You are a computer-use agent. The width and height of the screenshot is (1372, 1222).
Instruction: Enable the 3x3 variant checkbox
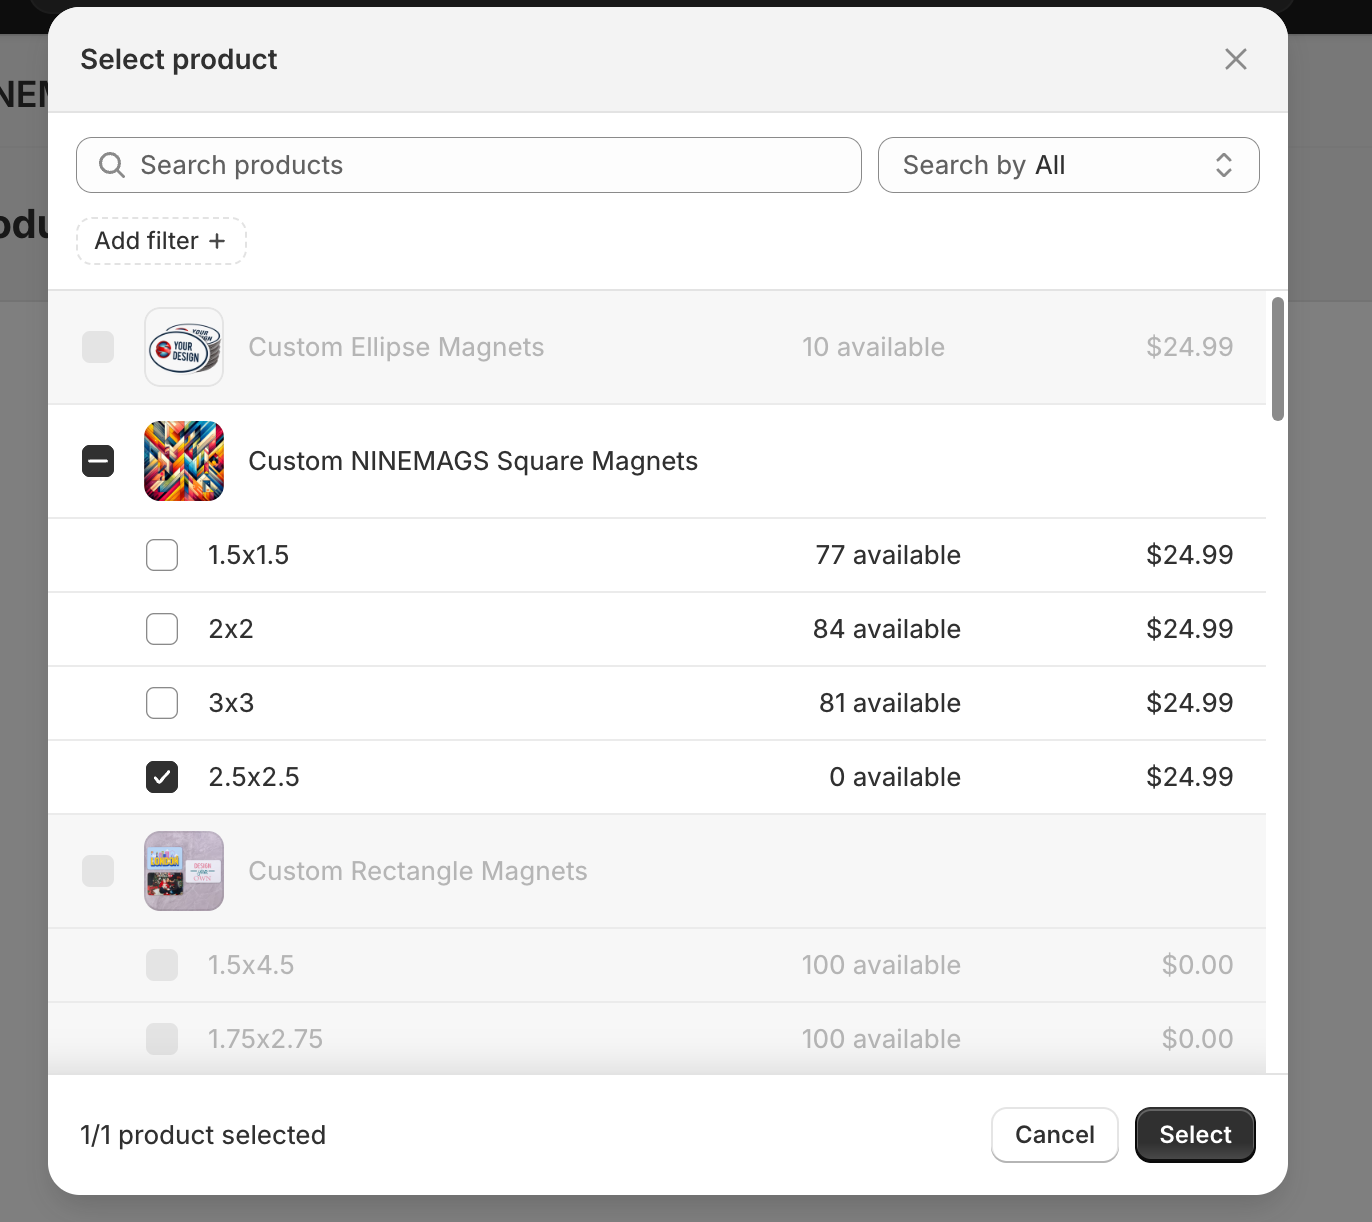(162, 703)
